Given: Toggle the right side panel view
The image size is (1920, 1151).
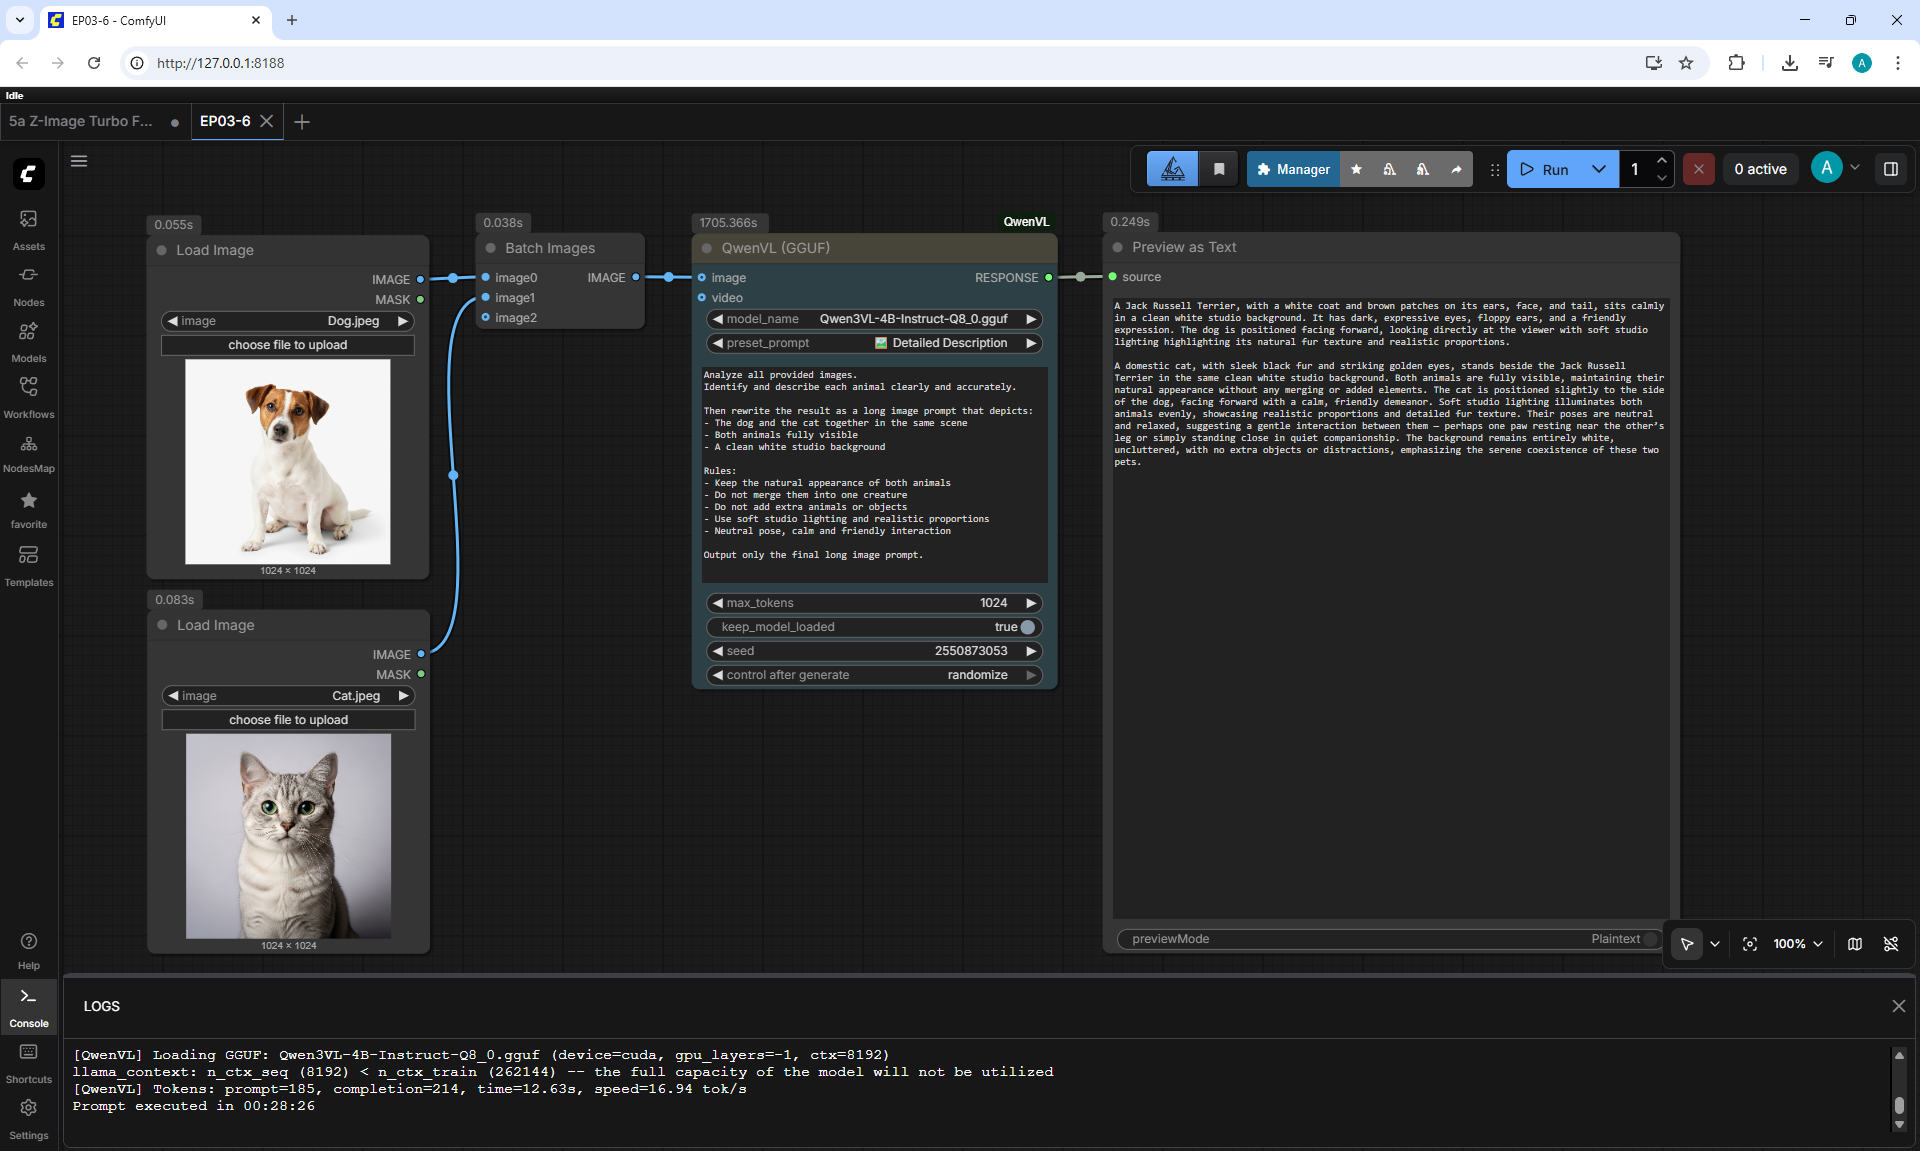Looking at the screenshot, I should click(1891, 169).
